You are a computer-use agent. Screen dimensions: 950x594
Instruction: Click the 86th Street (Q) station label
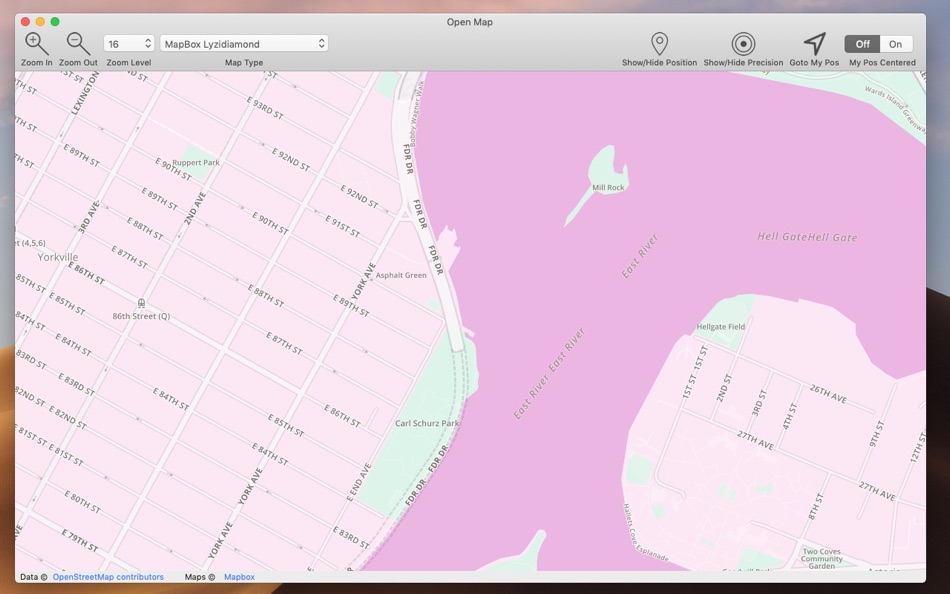[x=141, y=316]
